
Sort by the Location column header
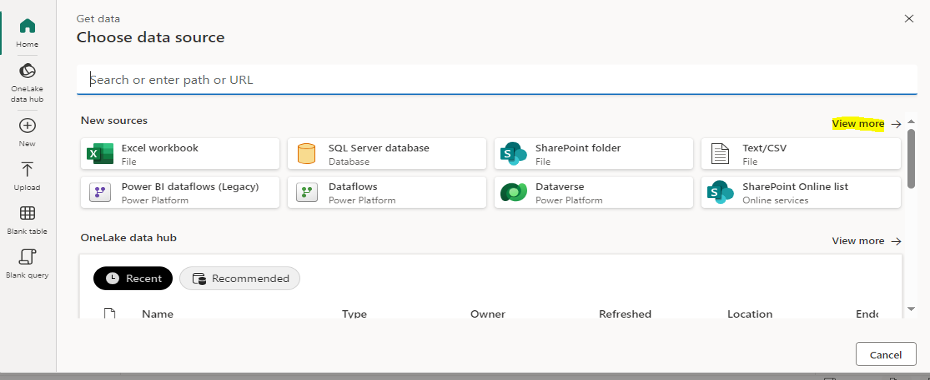point(750,314)
